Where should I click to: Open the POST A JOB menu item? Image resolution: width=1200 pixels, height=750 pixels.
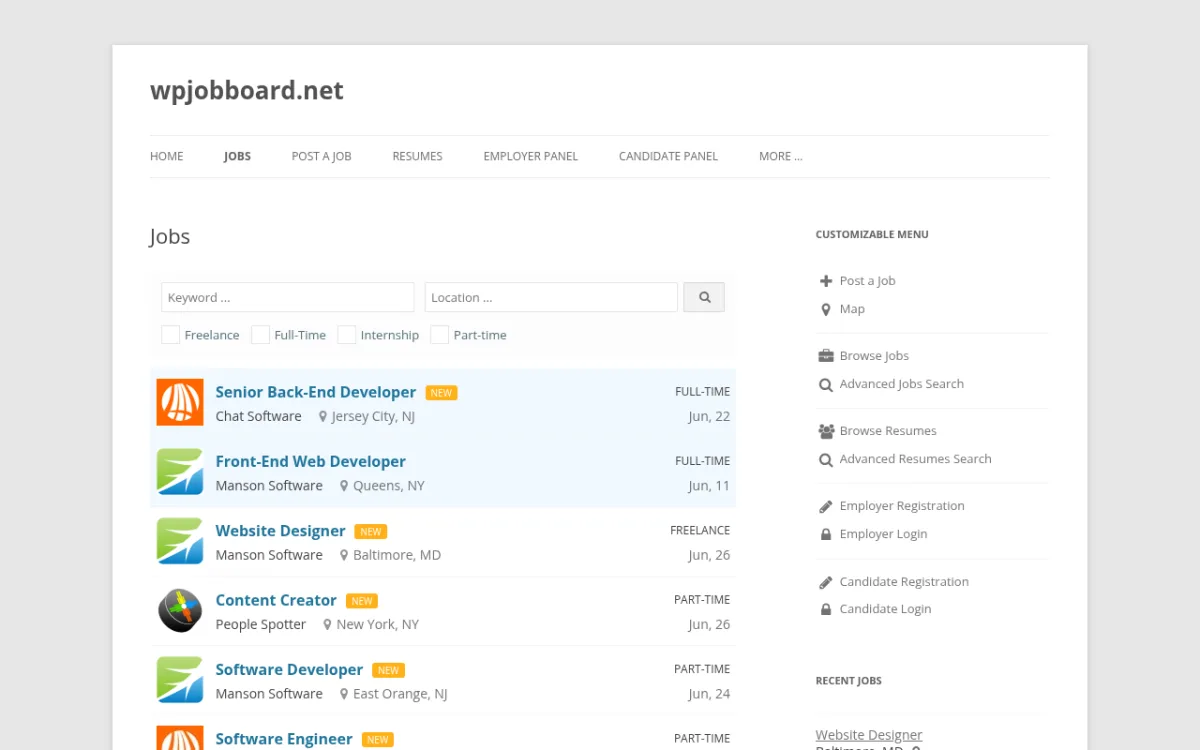click(321, 156)
